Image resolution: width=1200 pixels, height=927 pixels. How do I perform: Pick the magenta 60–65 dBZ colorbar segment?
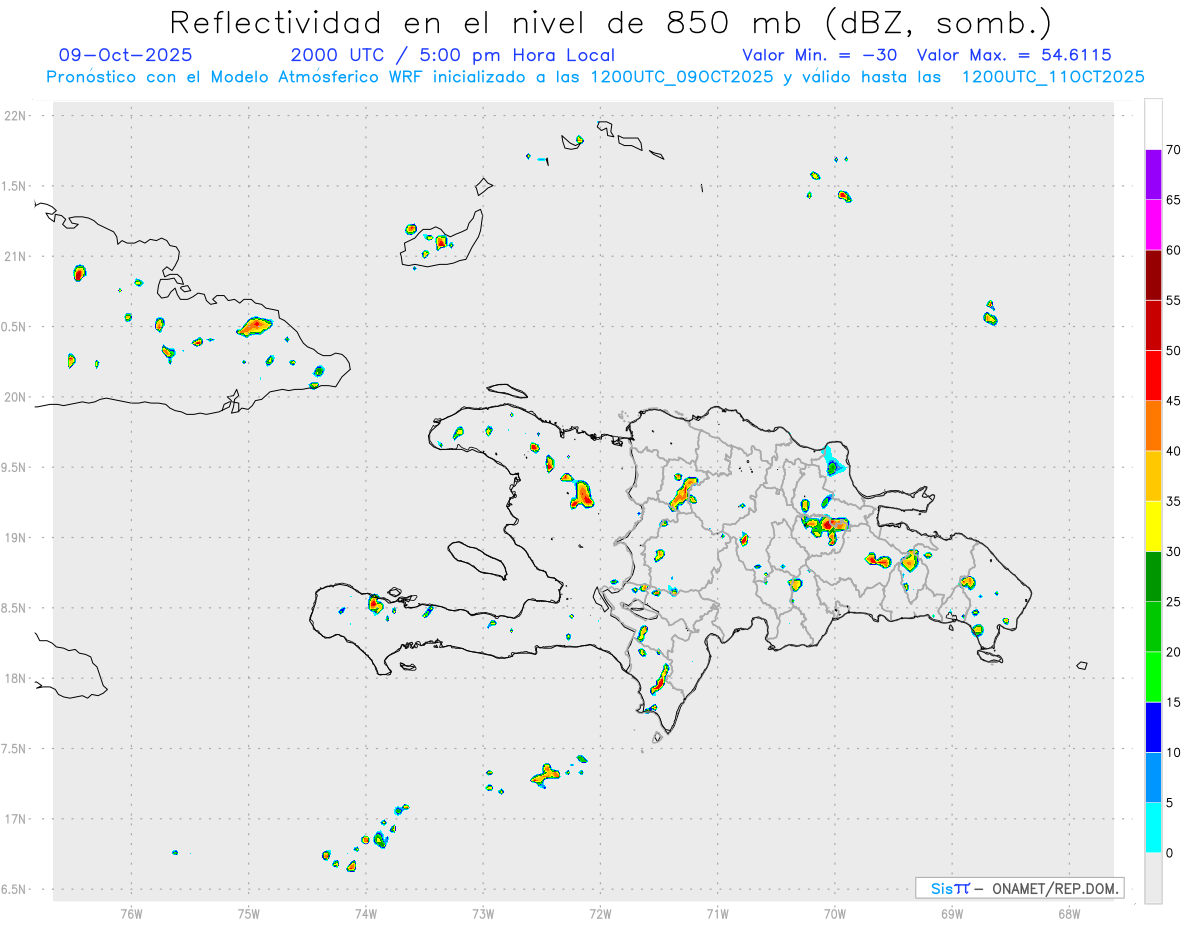pyautogui.click(x=1153, y=225)
